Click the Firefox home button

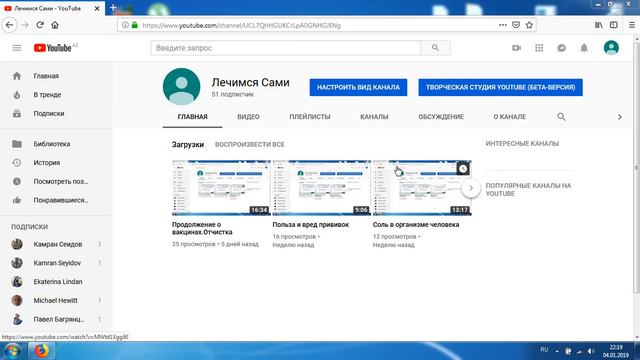tap(55, 25)
